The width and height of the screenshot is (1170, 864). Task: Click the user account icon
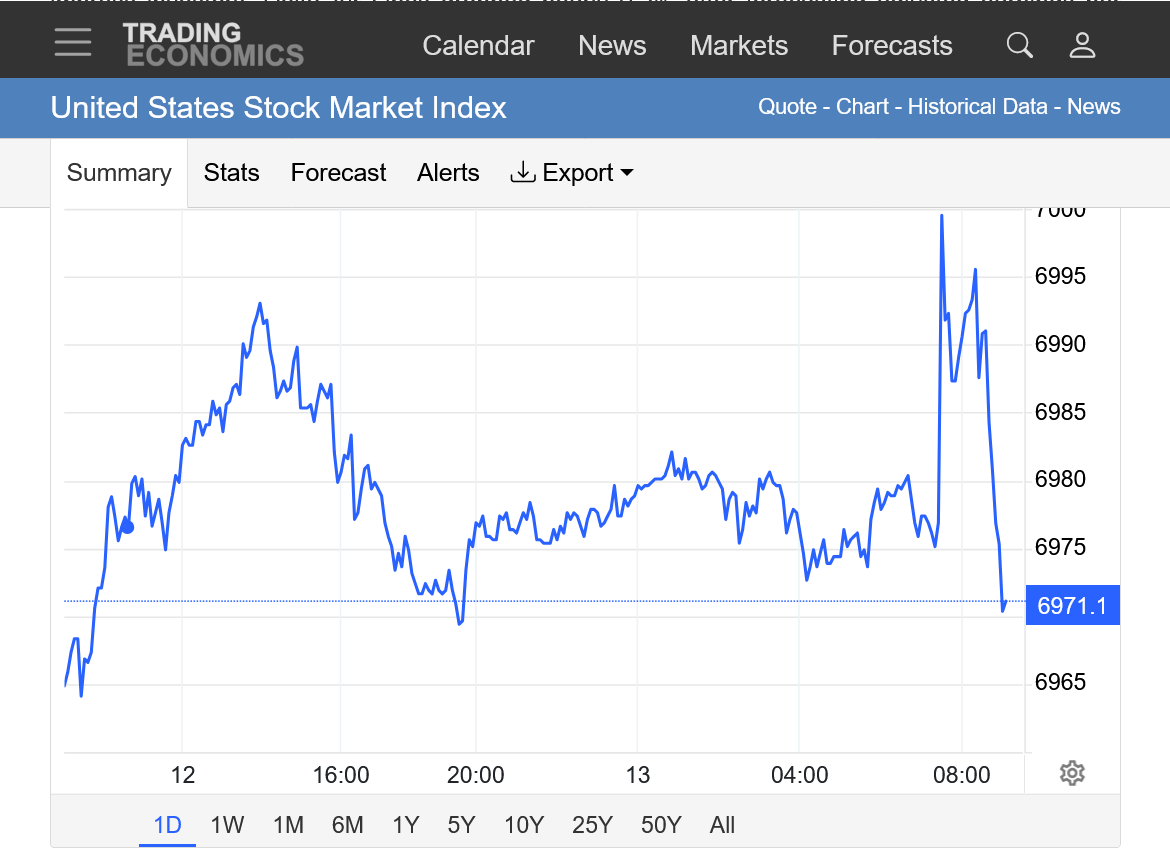click(1082, 45)
